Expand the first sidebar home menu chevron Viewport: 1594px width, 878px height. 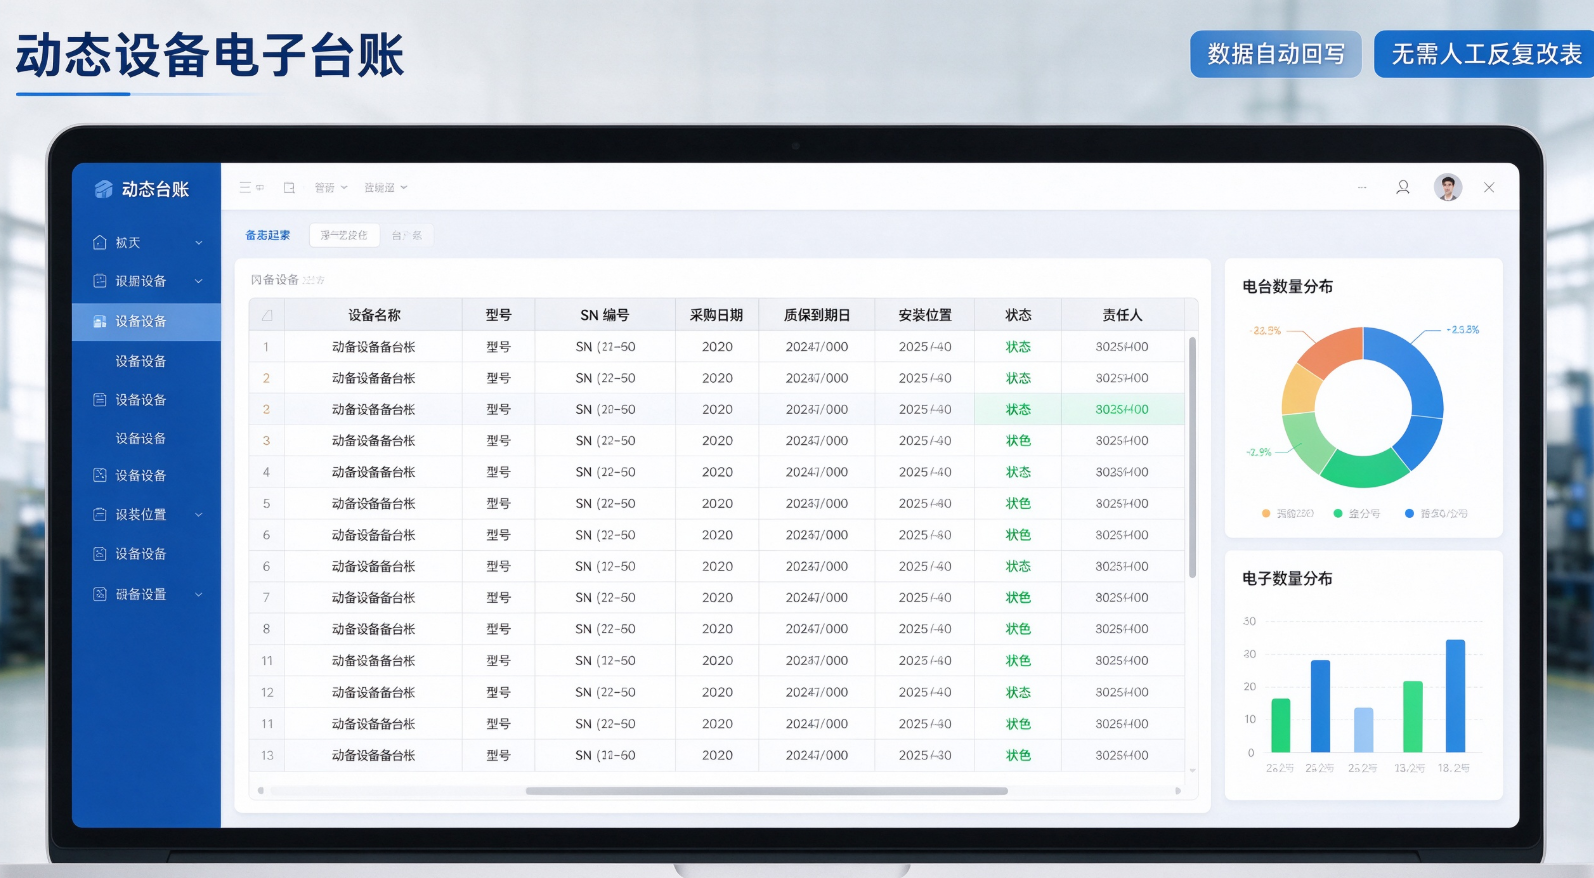click(x=199, y=243)
